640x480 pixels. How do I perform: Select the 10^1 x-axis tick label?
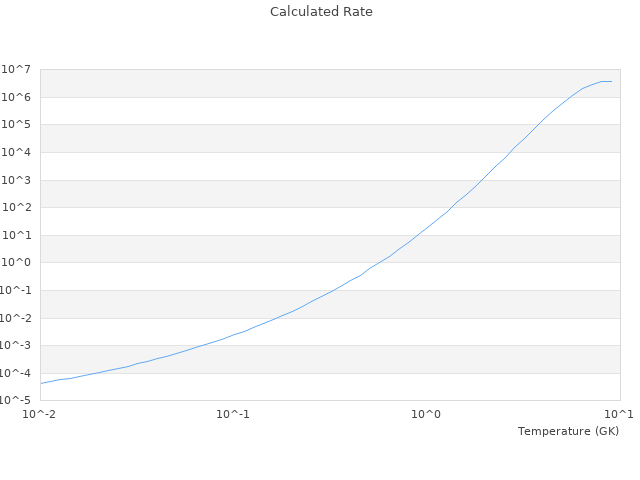[x=619, y=414]
